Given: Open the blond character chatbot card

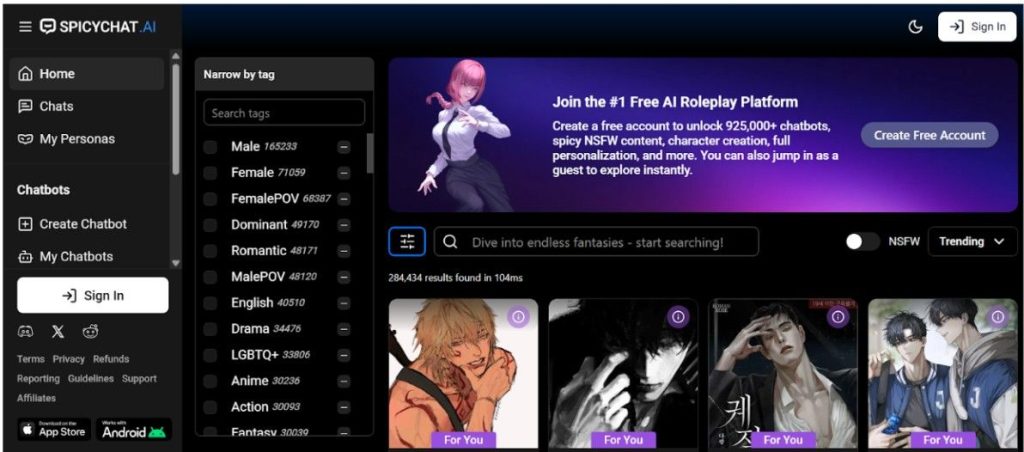Looking at the screenshot, I should (x=463, y=374).
